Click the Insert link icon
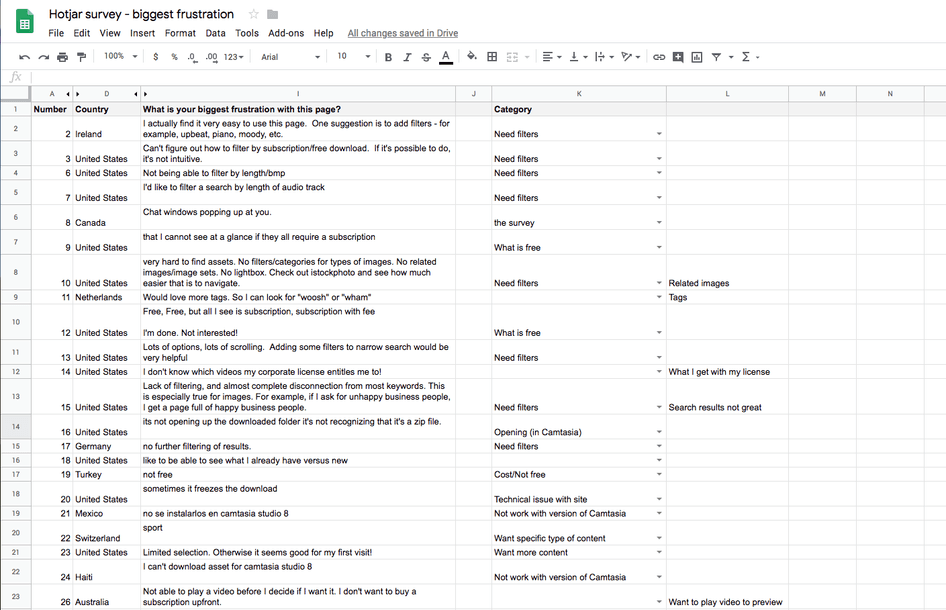Screen dimensions: 946x610 click(x=659, y=57)
